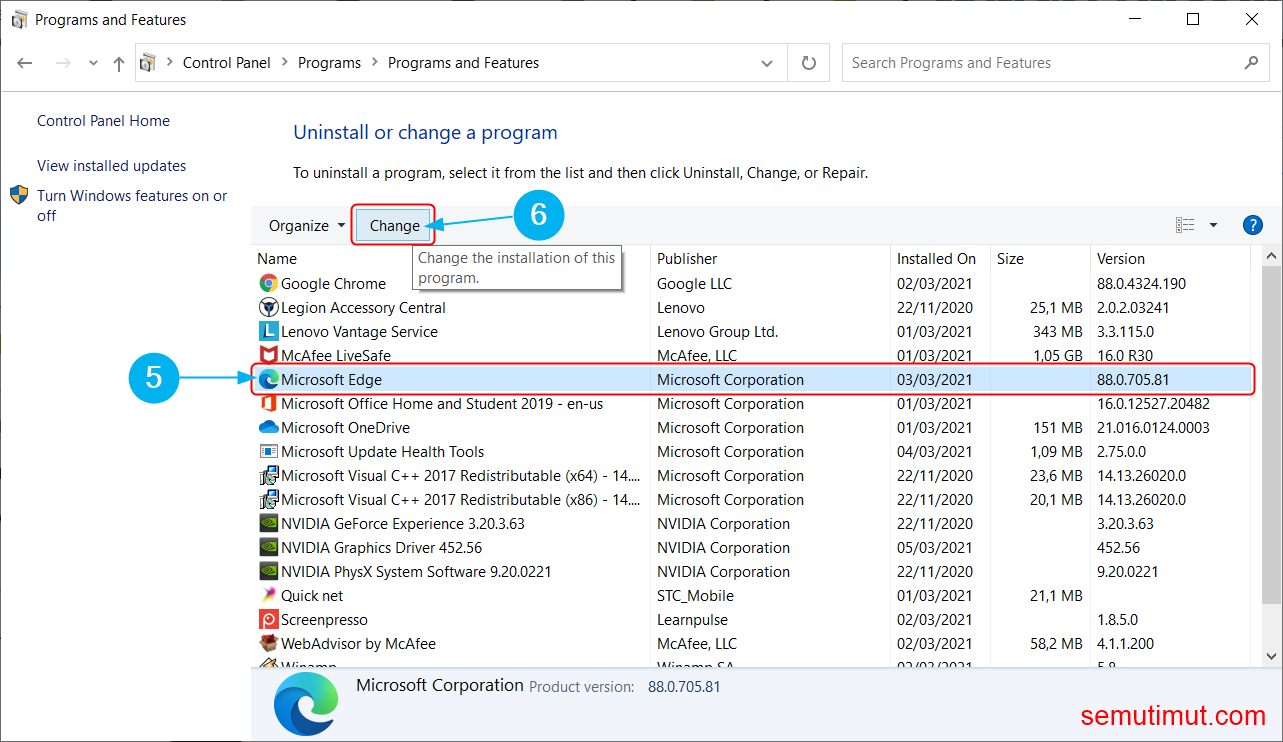Click the Change button in toolbar
Screen dimensions: 1283x742
point(394,226)
